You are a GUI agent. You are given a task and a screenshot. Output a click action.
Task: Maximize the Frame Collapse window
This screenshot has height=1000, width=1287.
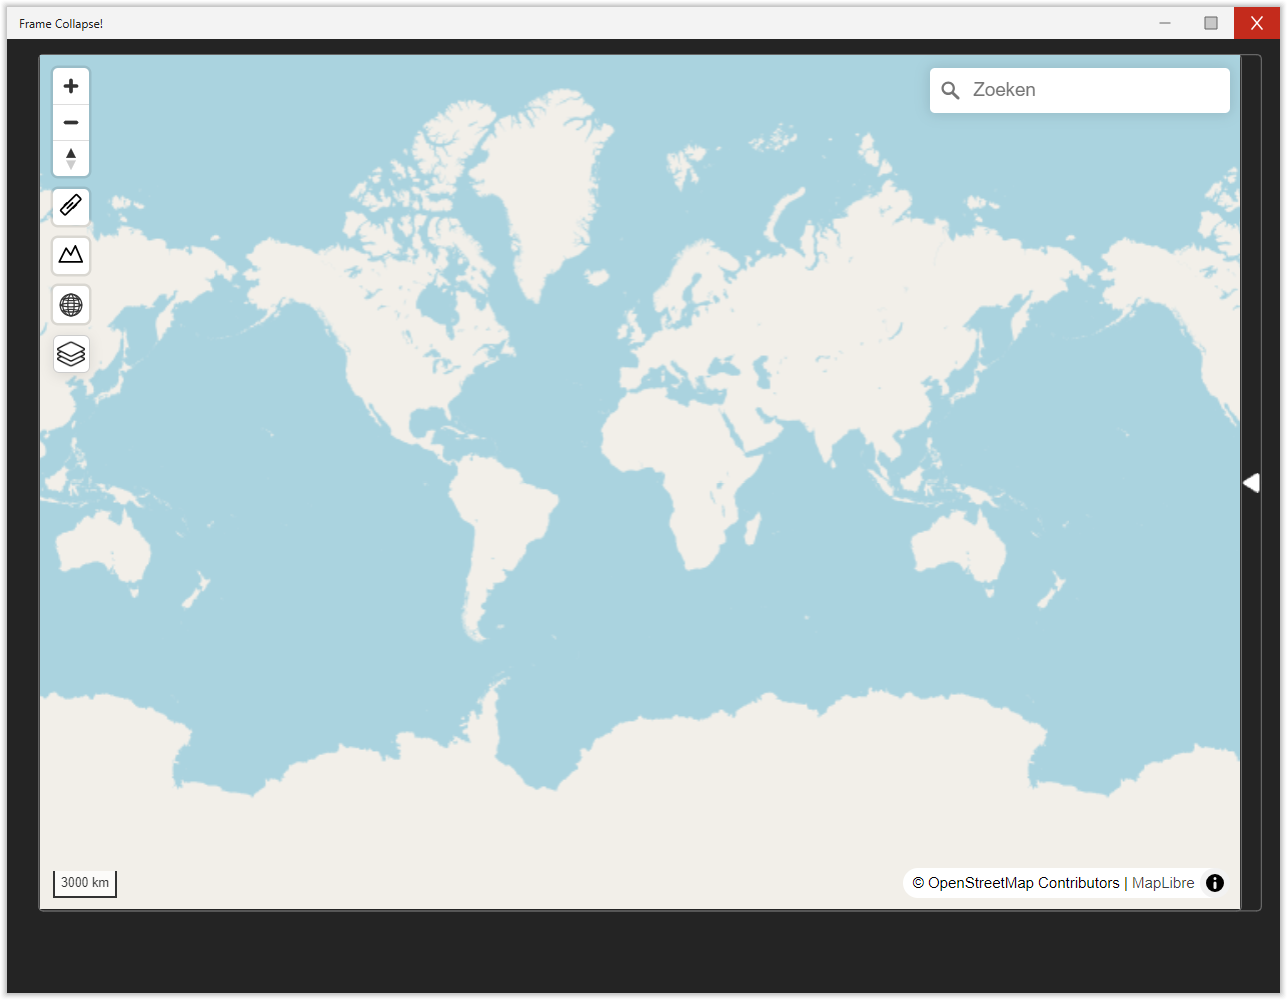point(1211,23)
